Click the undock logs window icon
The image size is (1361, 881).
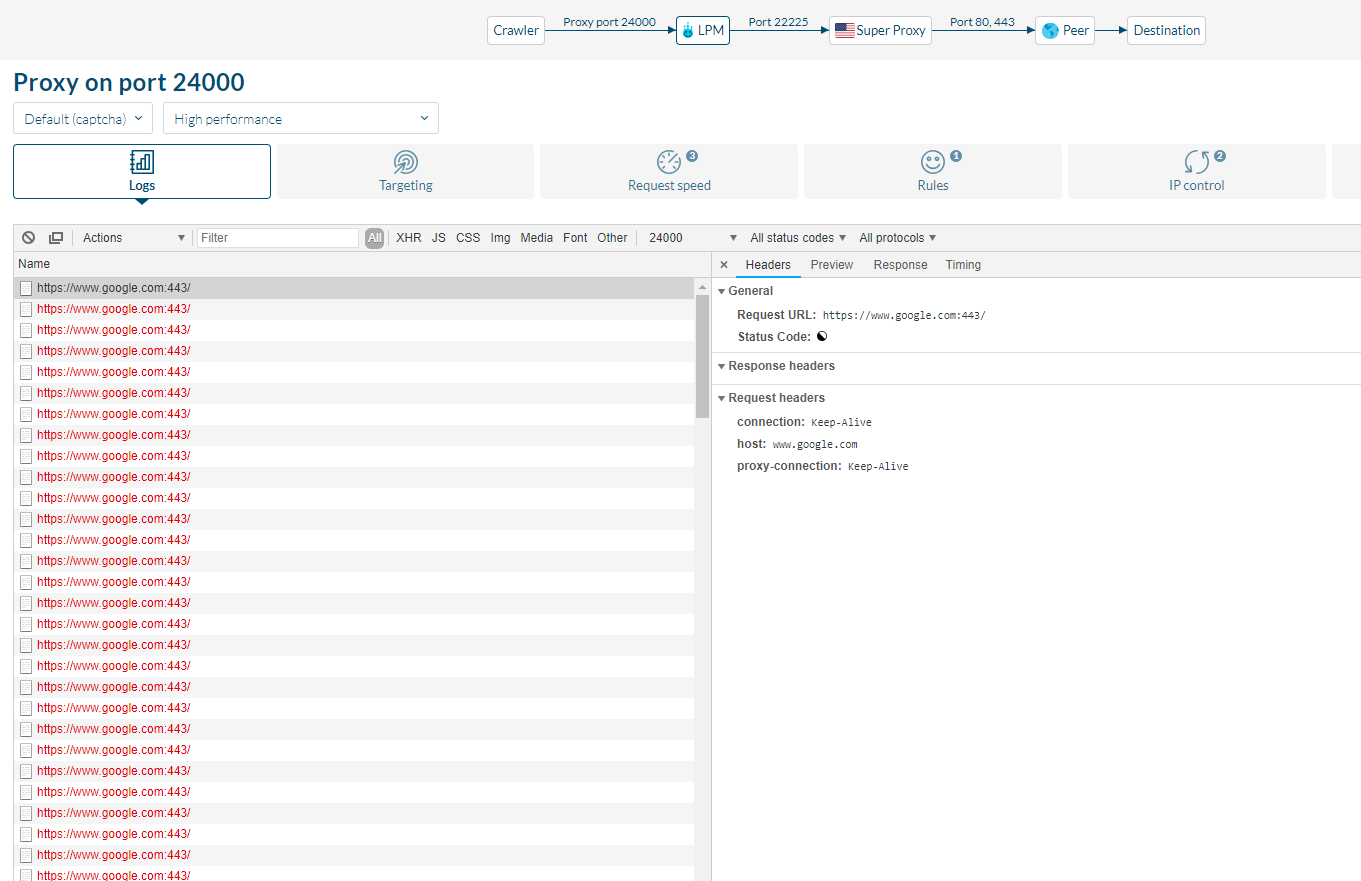(56, 238)
